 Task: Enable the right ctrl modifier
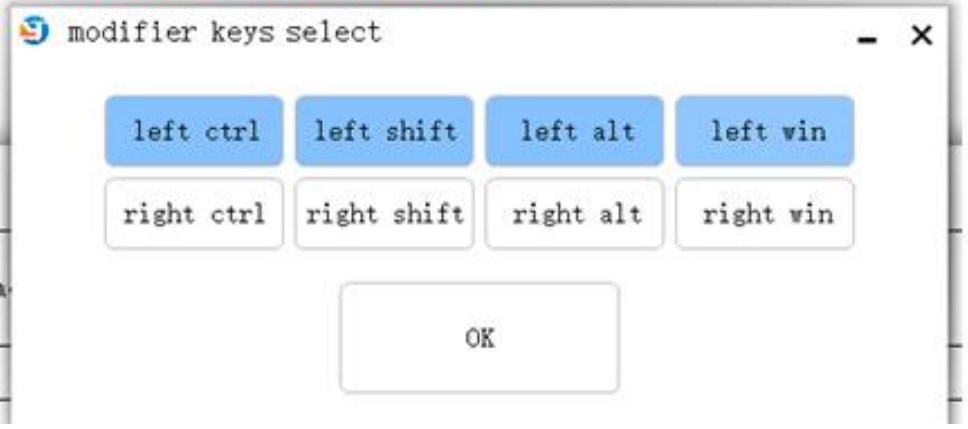[194, 214]
